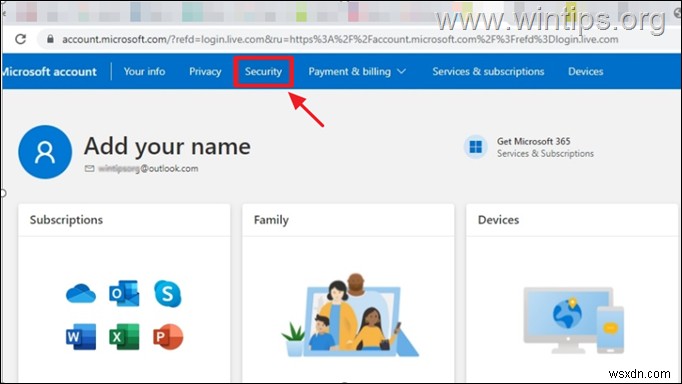Click the outlook.com email address
Screen dimensions: 682x384
point(148,168)
